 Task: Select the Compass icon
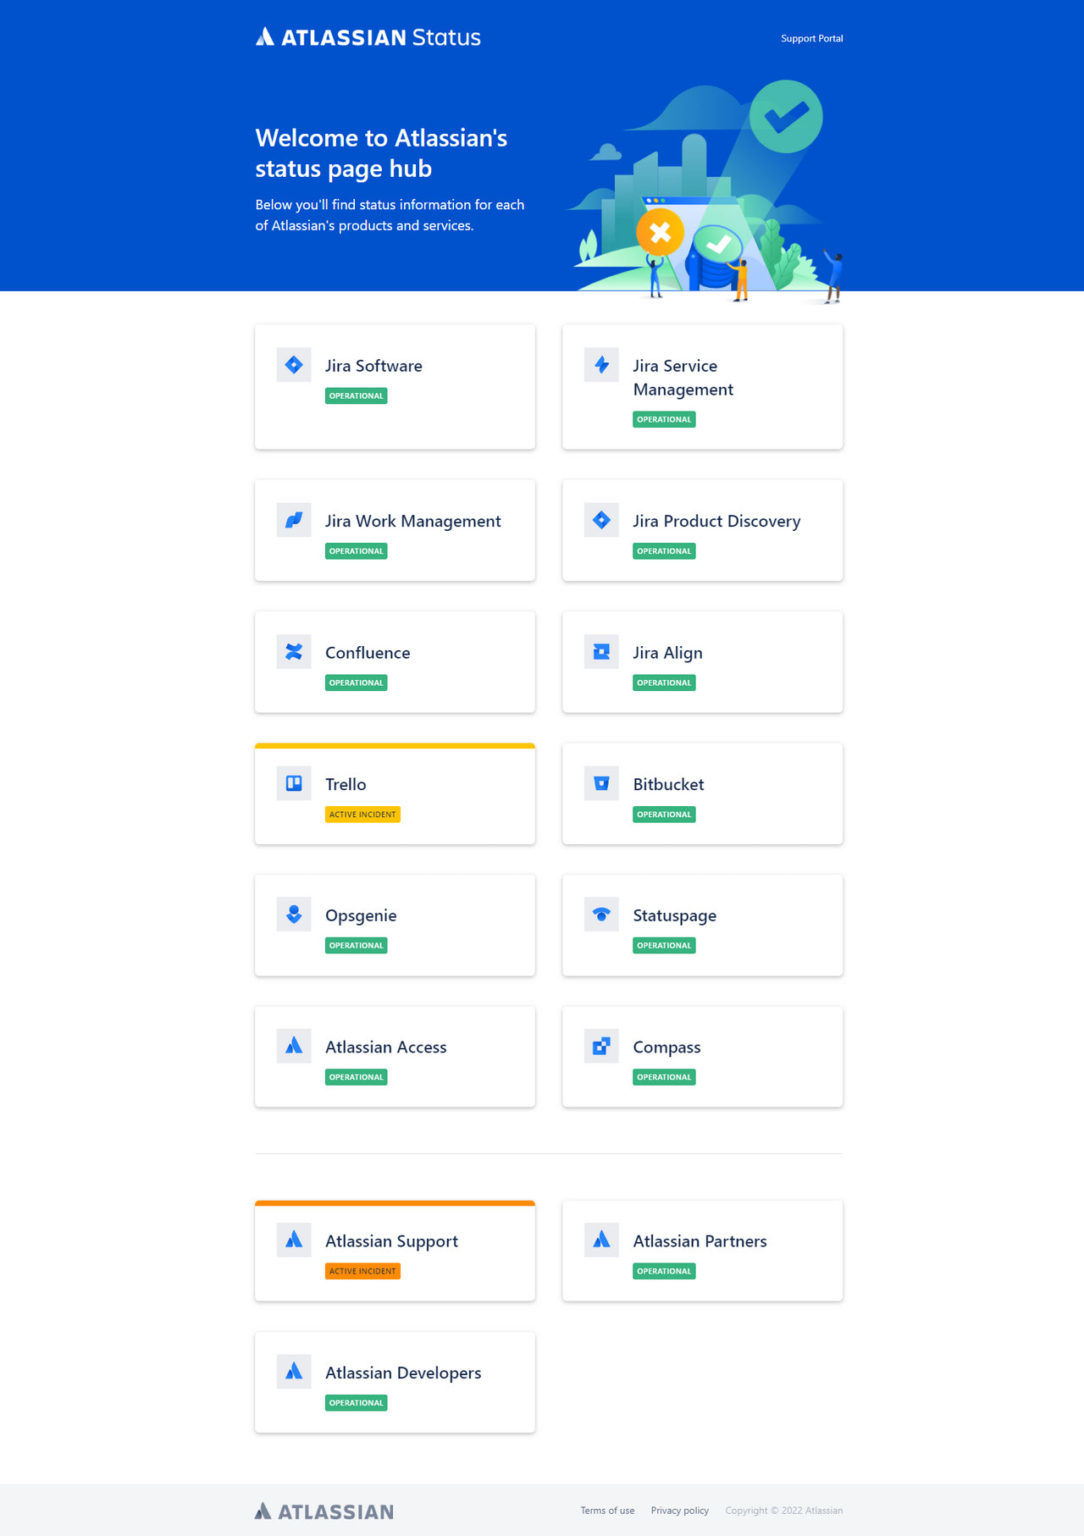[601, 1046]
